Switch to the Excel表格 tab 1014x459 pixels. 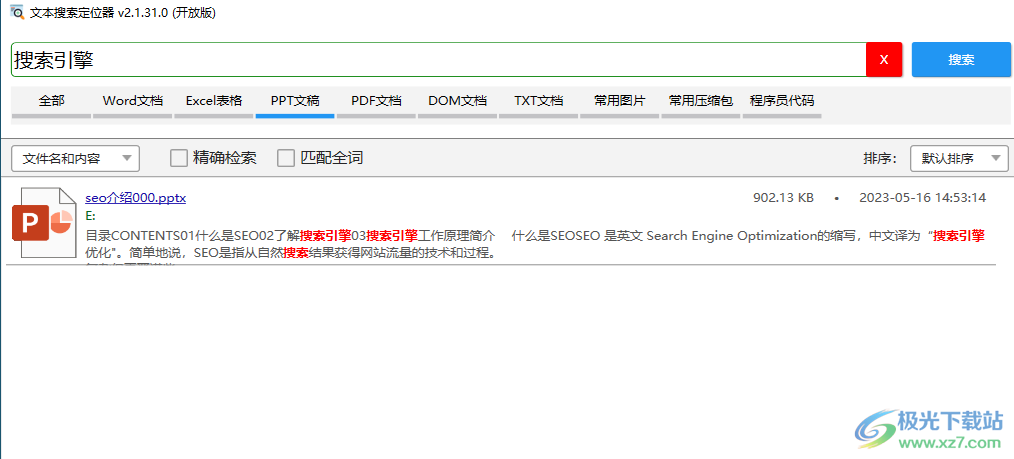coord(214,104)
